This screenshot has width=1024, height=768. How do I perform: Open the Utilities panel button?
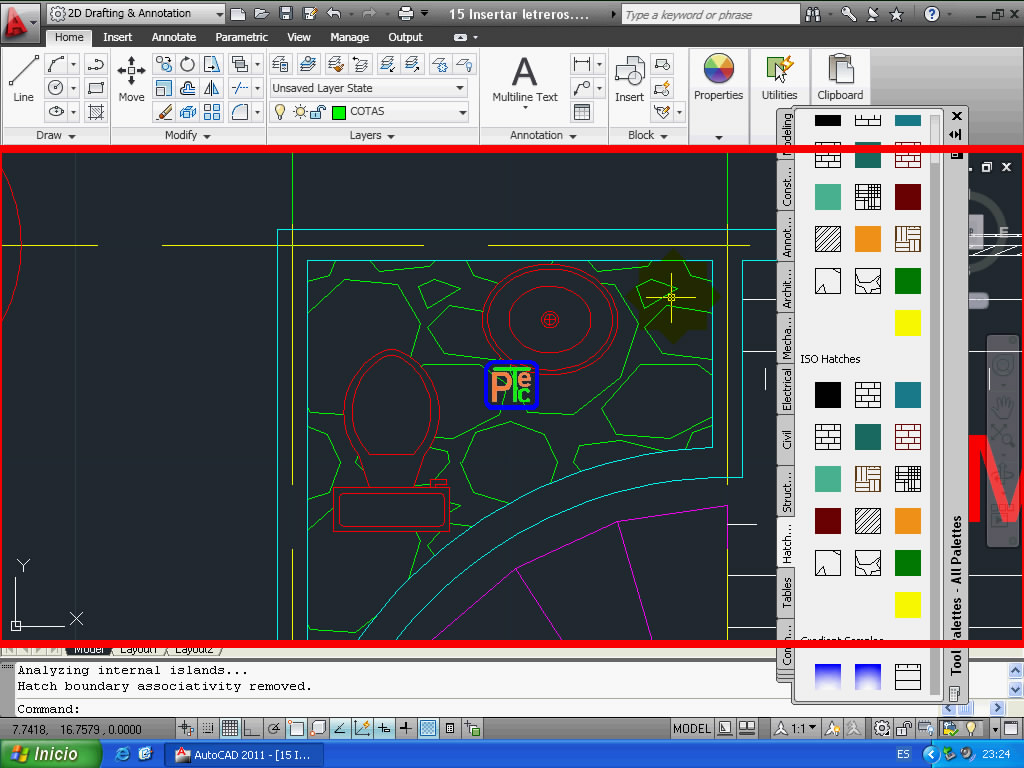tap(779, 78)
